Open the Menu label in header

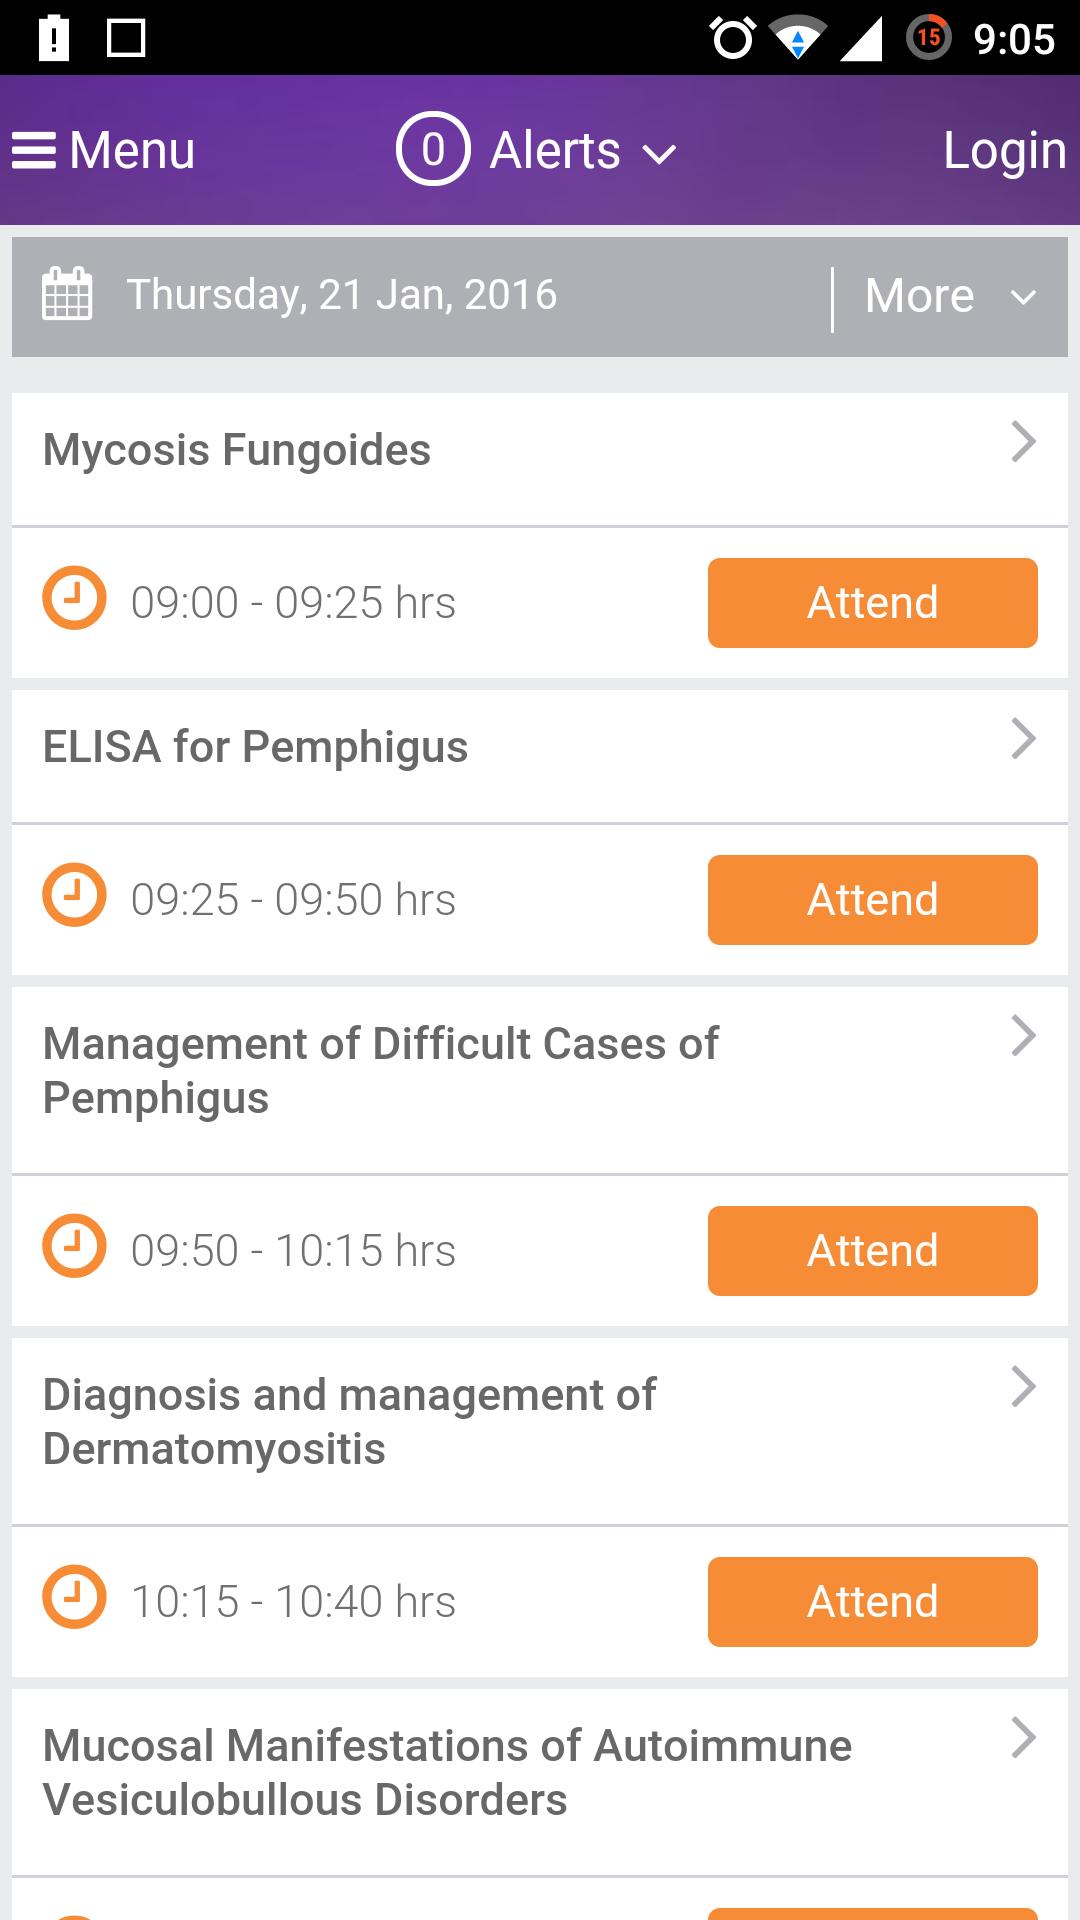(132, 151)
